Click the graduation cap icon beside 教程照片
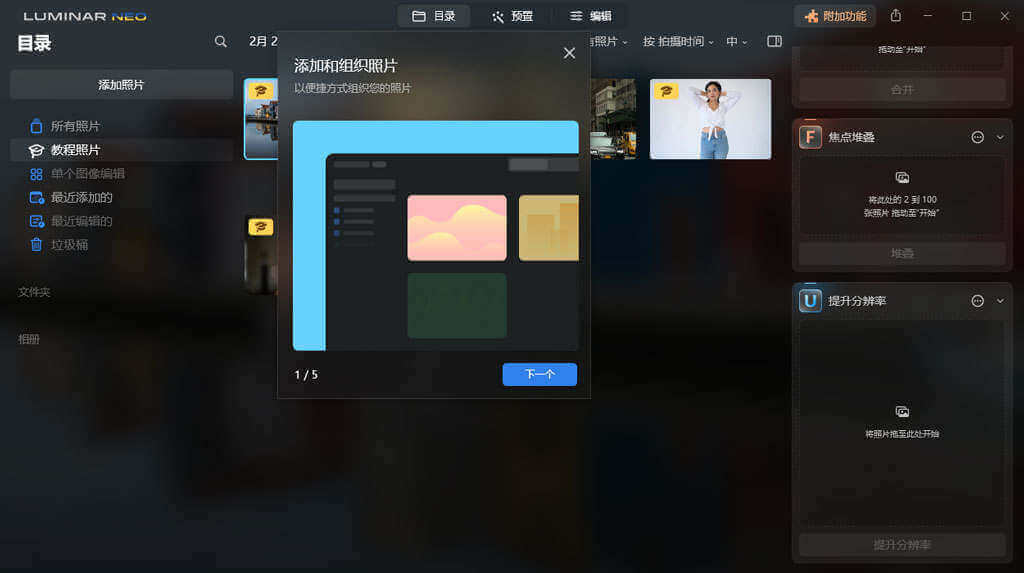Screen dimensions: 1024x573 (36, 150)
